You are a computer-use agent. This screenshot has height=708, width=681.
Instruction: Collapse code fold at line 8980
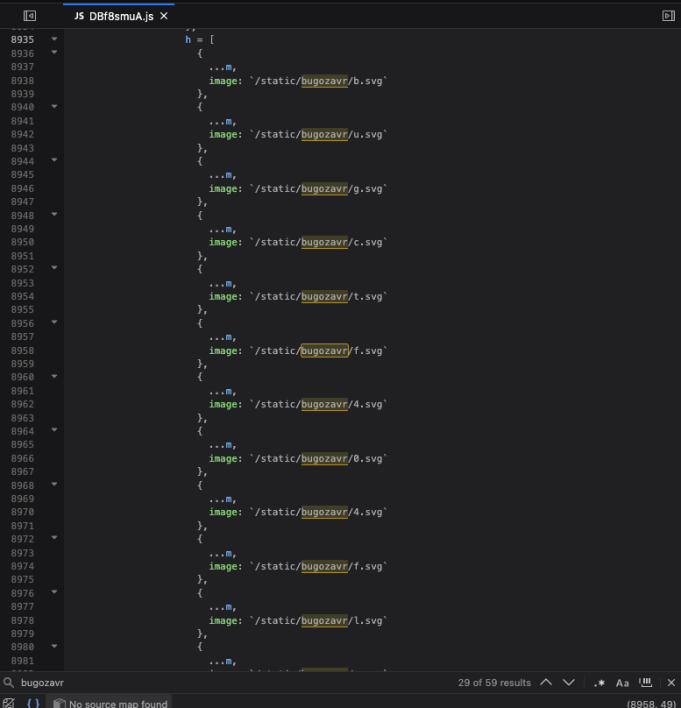pos(54,646)
